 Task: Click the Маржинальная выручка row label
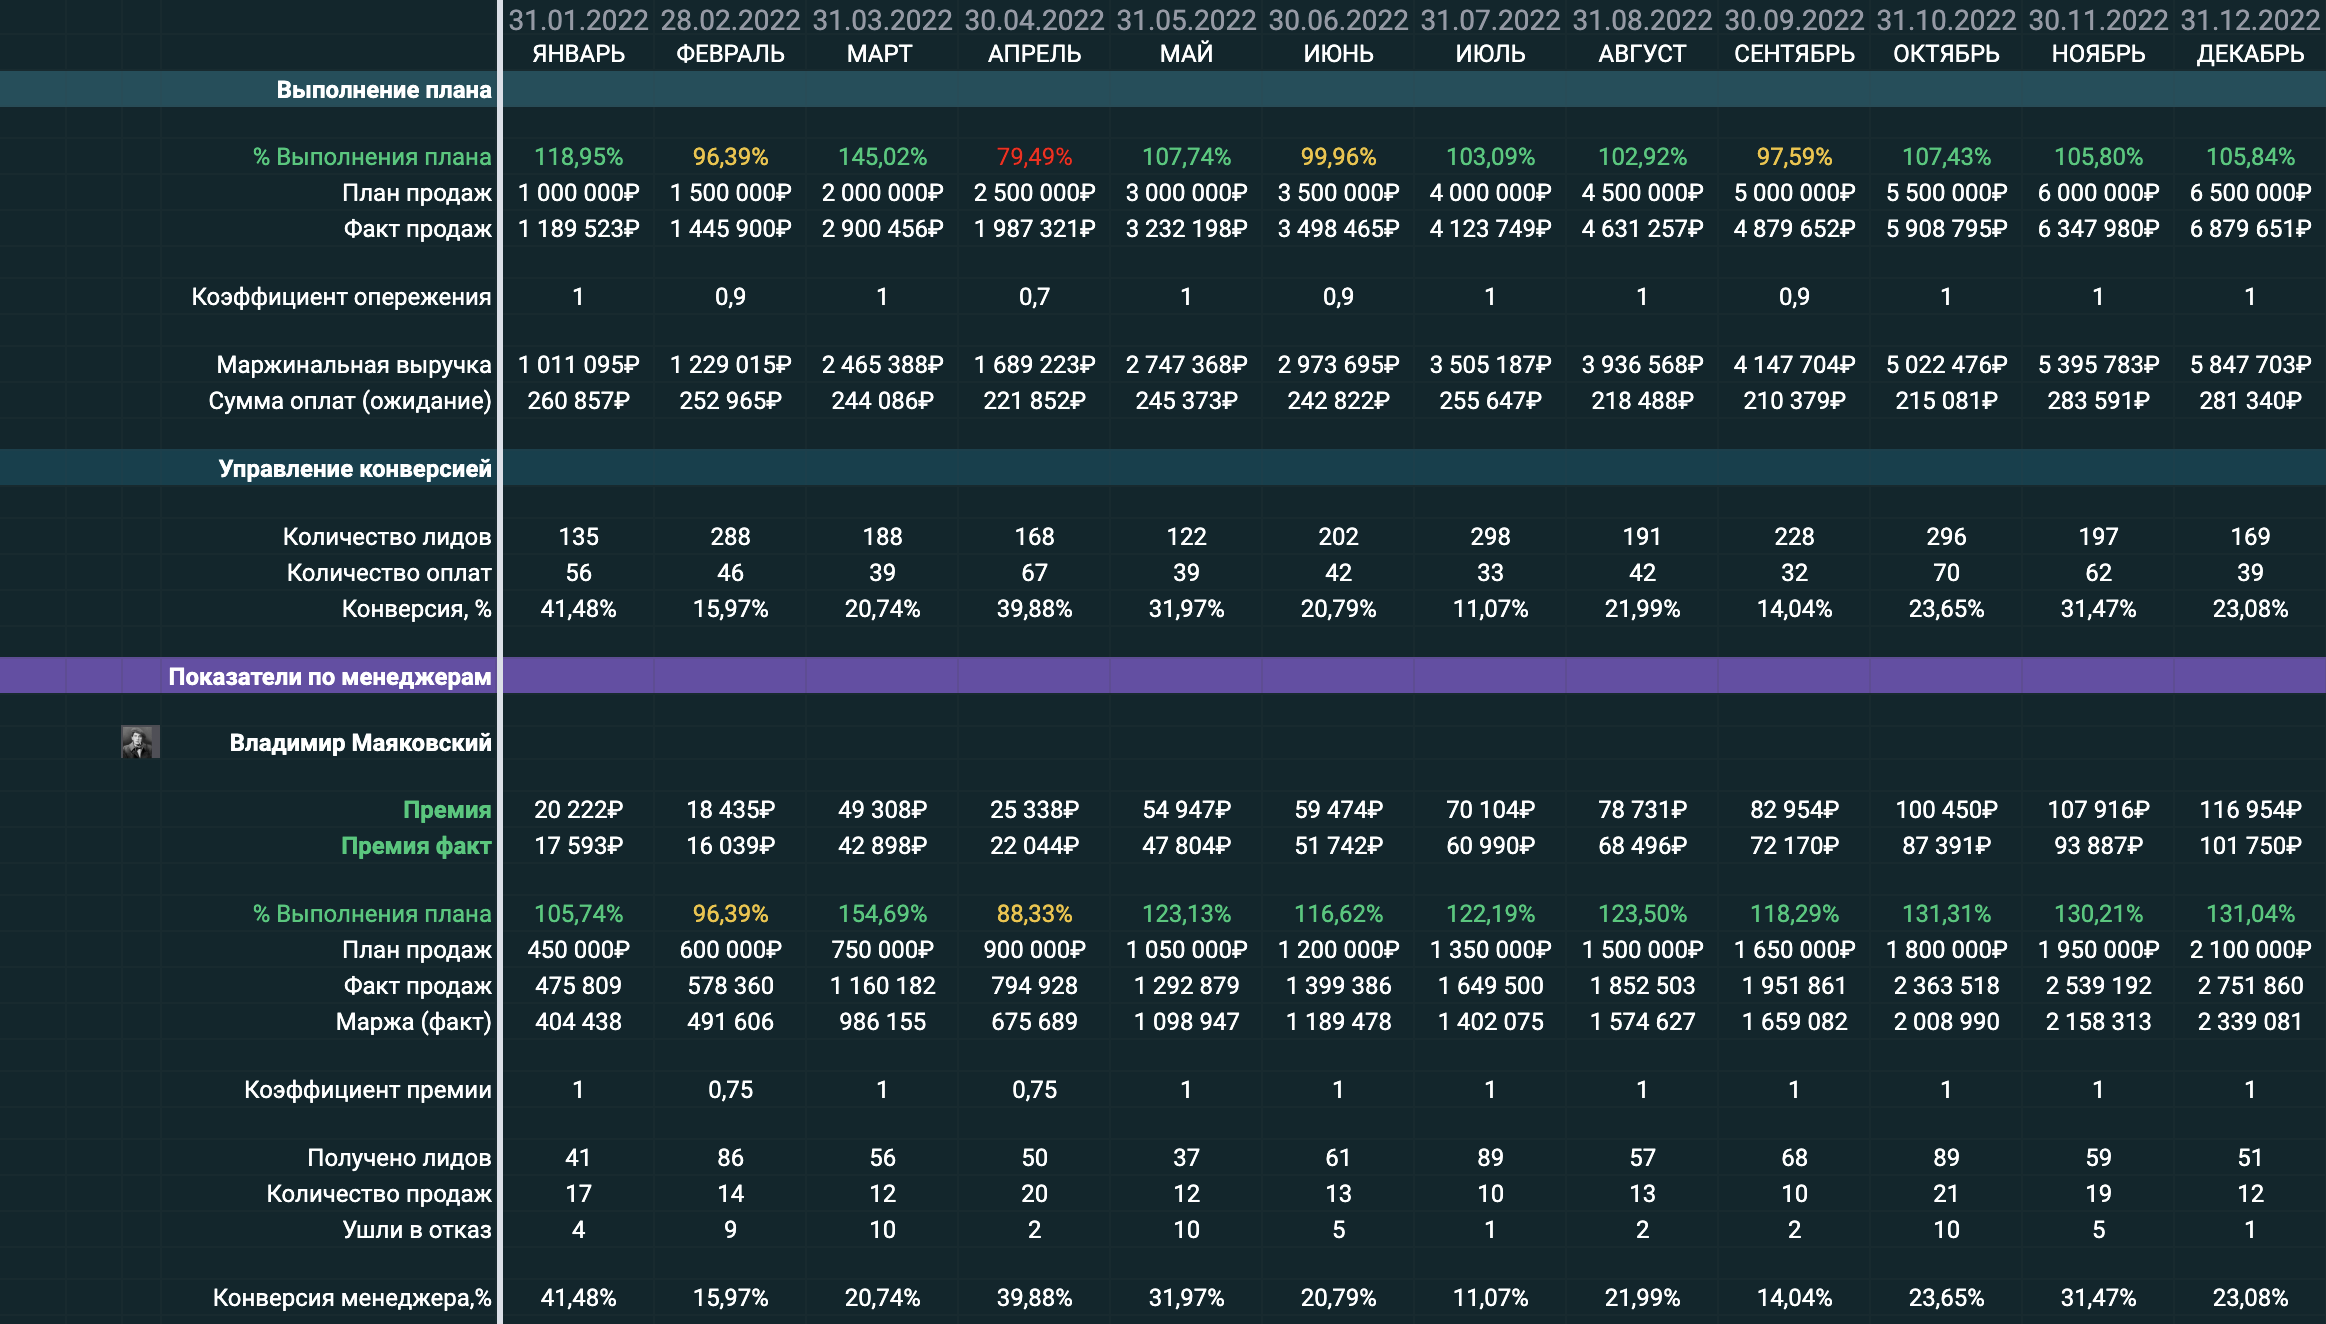click(x=354, y=365)
